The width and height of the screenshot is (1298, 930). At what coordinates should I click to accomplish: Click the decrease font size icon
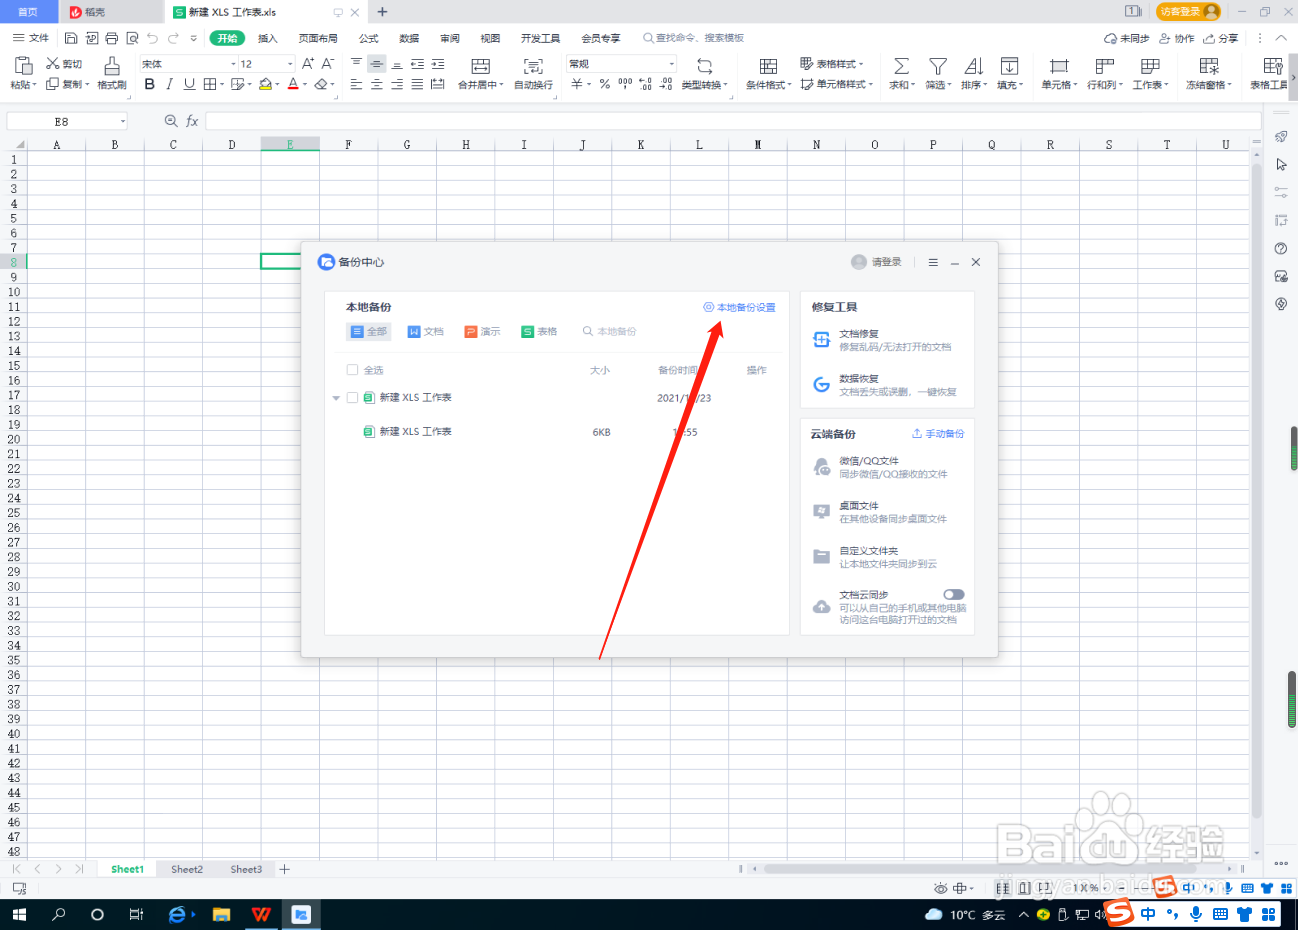[327, 64]
